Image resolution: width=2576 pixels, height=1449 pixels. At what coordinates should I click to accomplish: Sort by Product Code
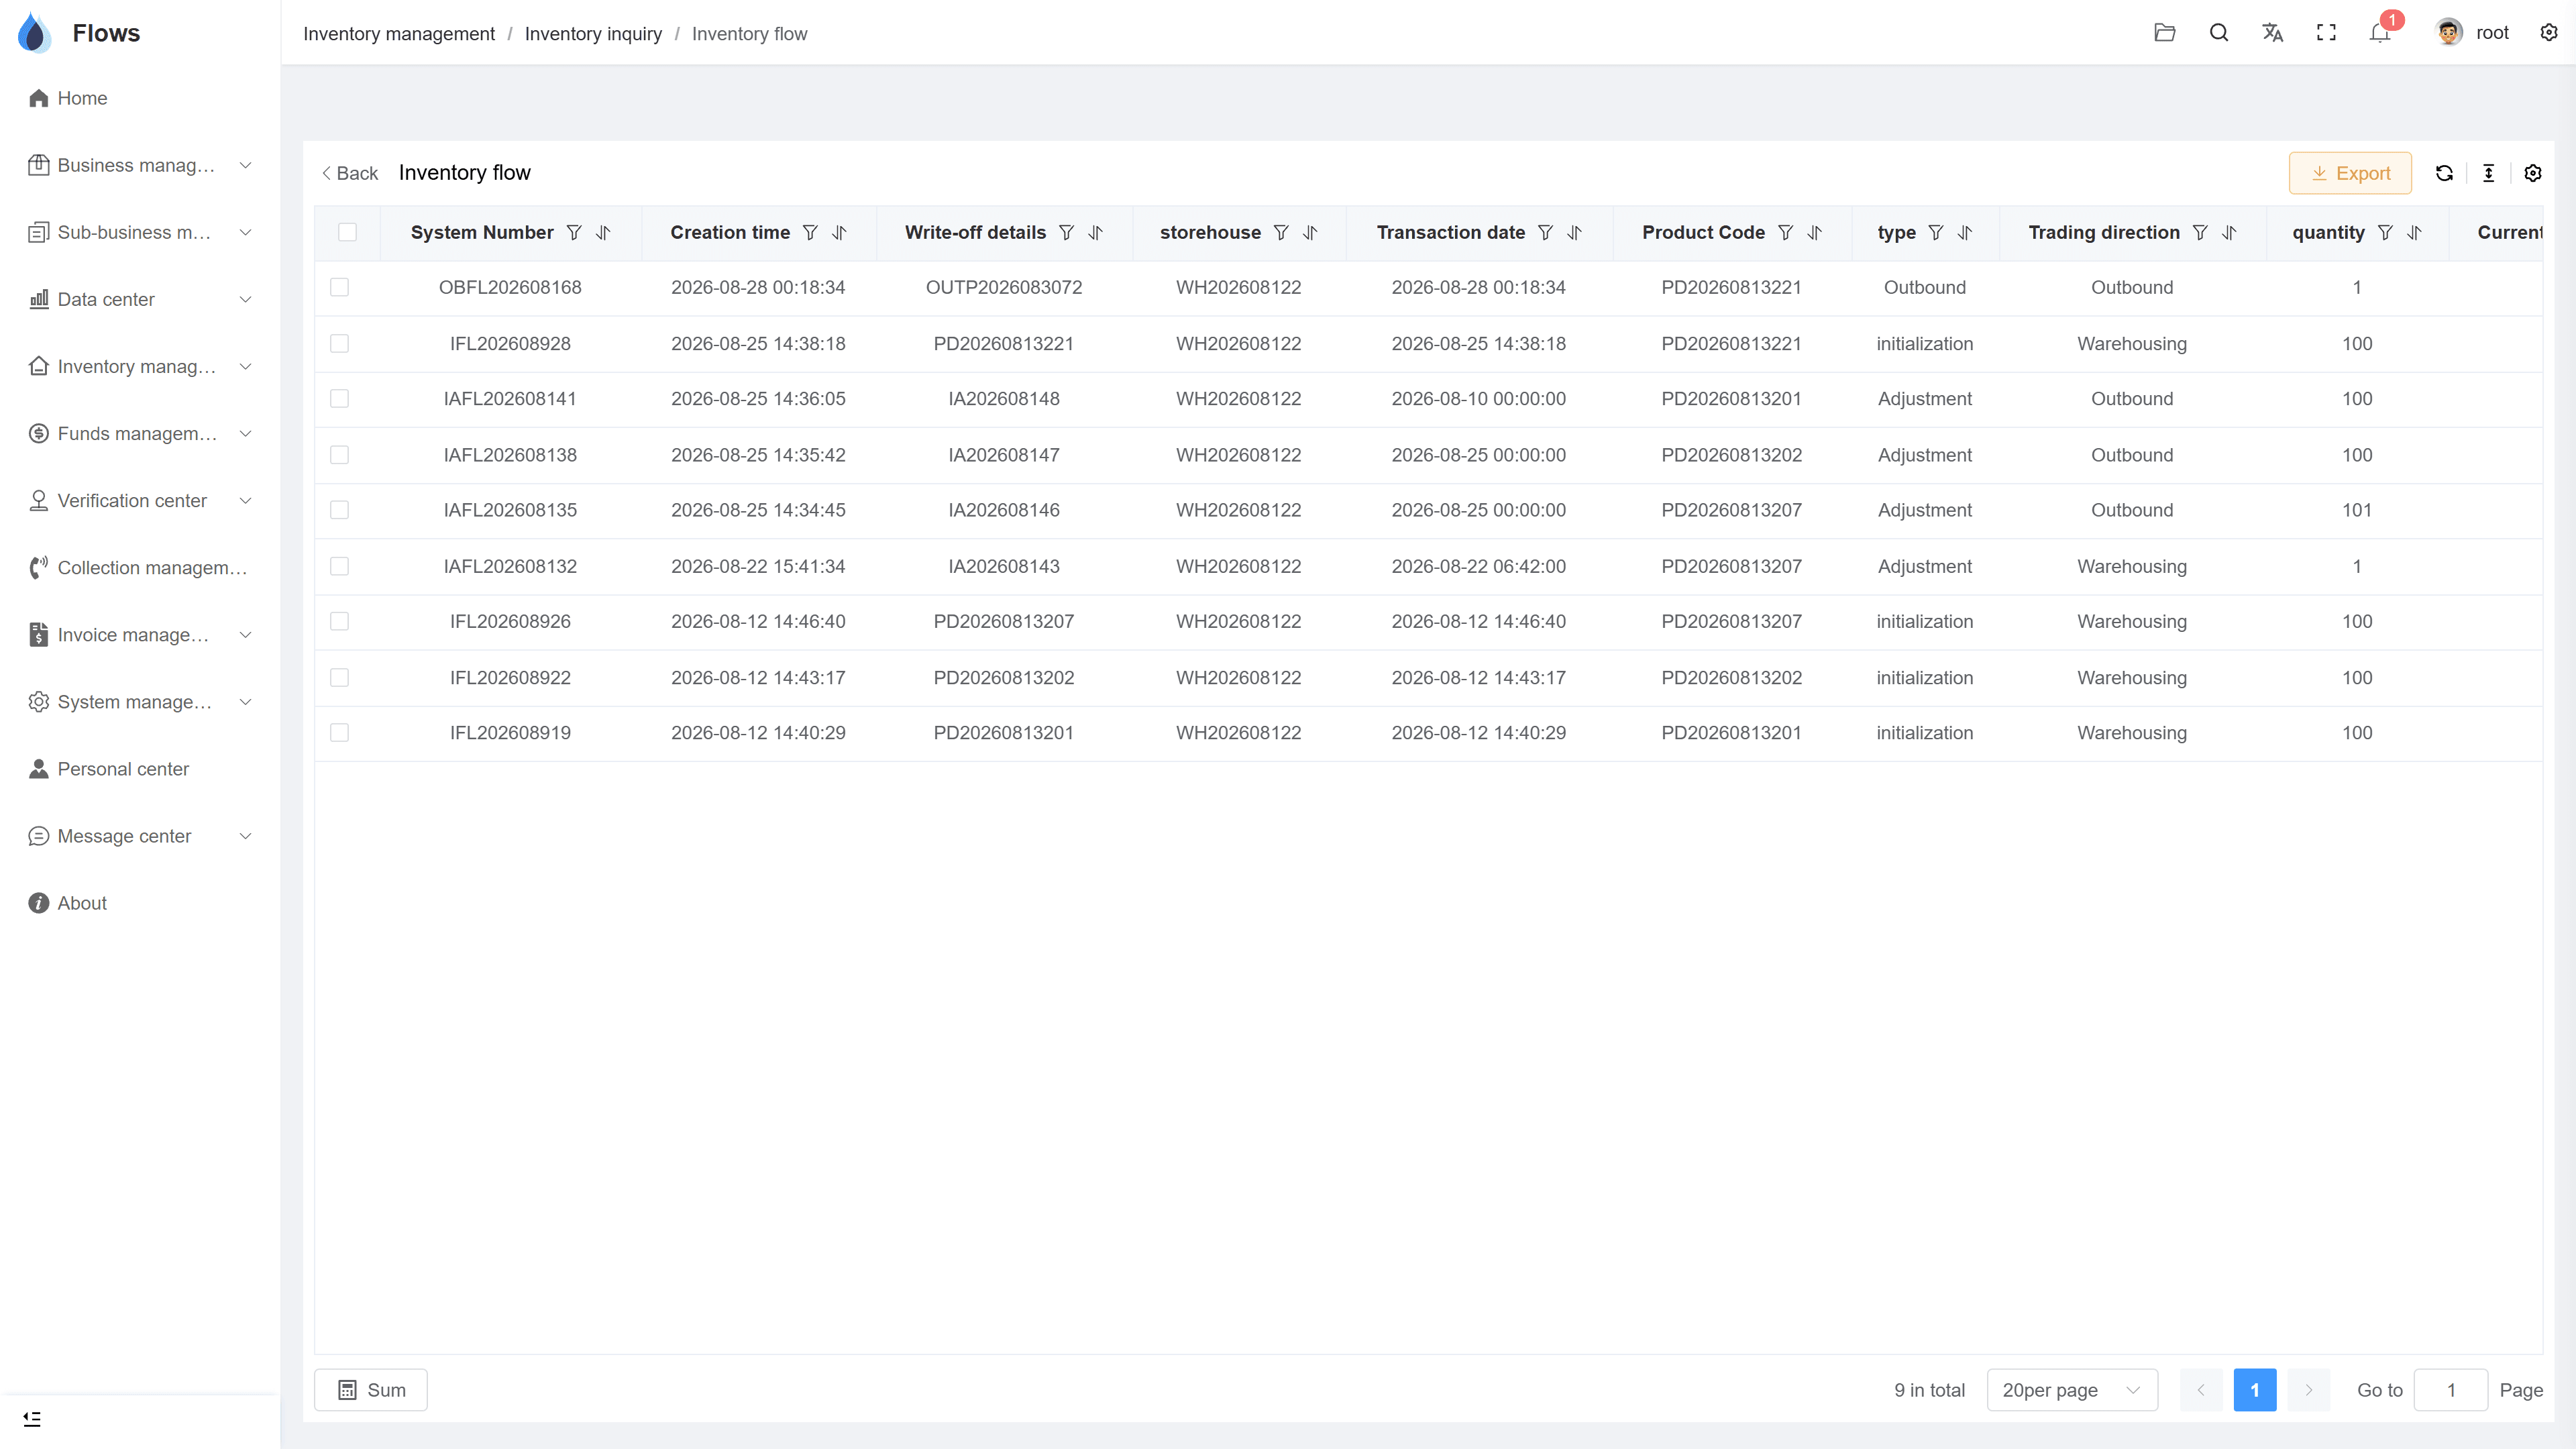tap(1815, 233)
